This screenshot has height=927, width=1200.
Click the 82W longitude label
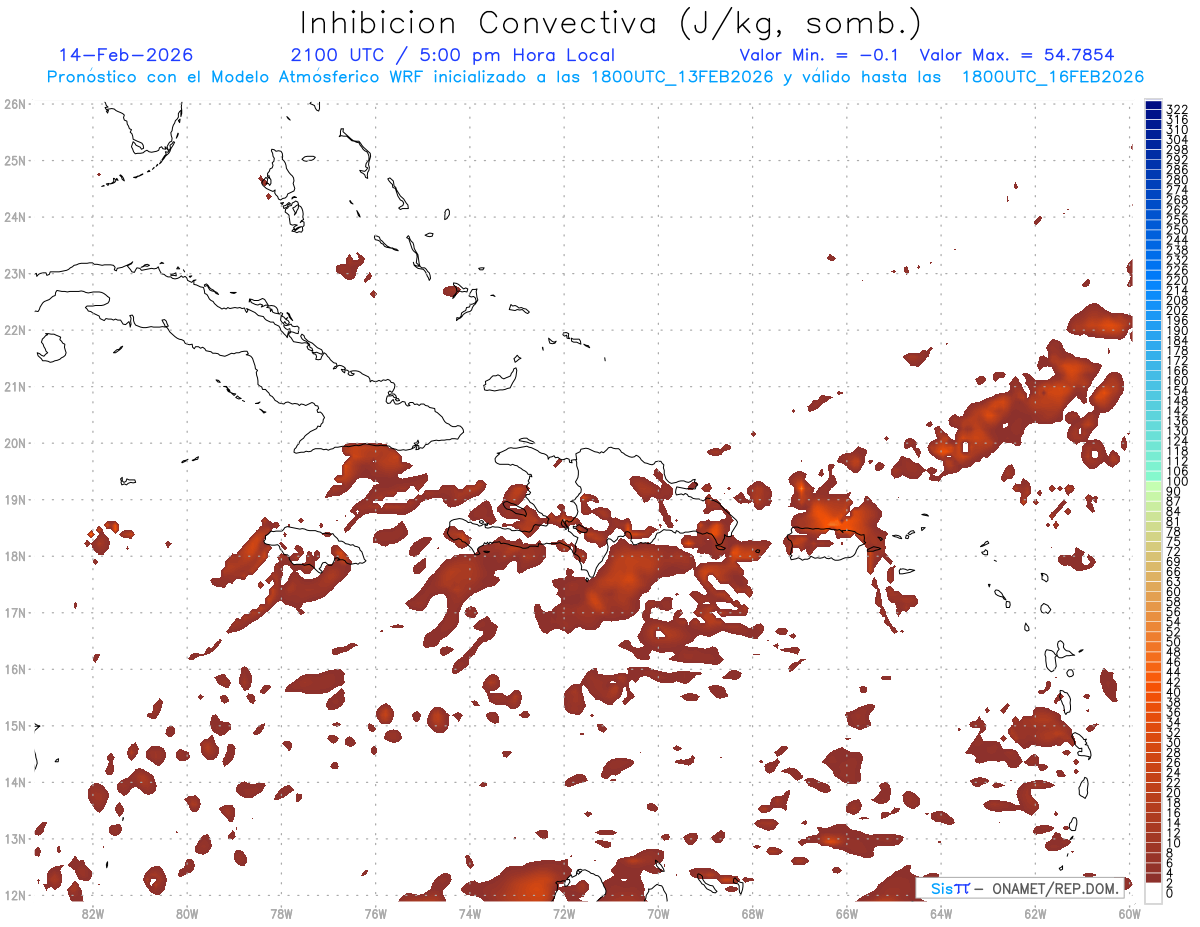tap(93, 913)
